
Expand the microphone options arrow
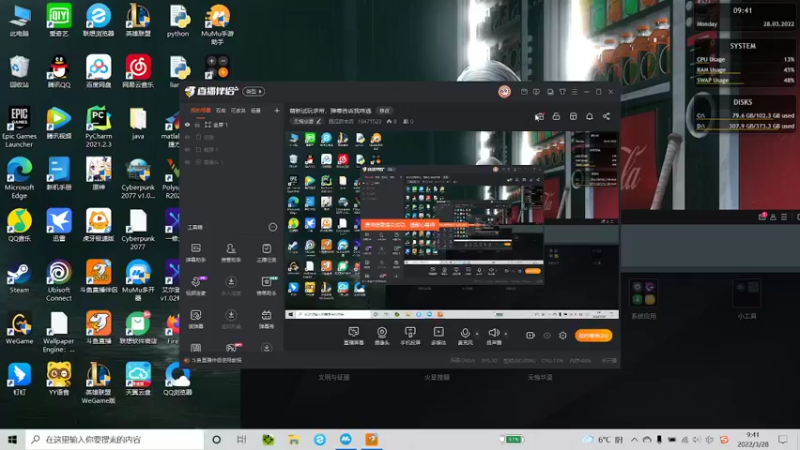pyautogui.click(x=477, y=334)
